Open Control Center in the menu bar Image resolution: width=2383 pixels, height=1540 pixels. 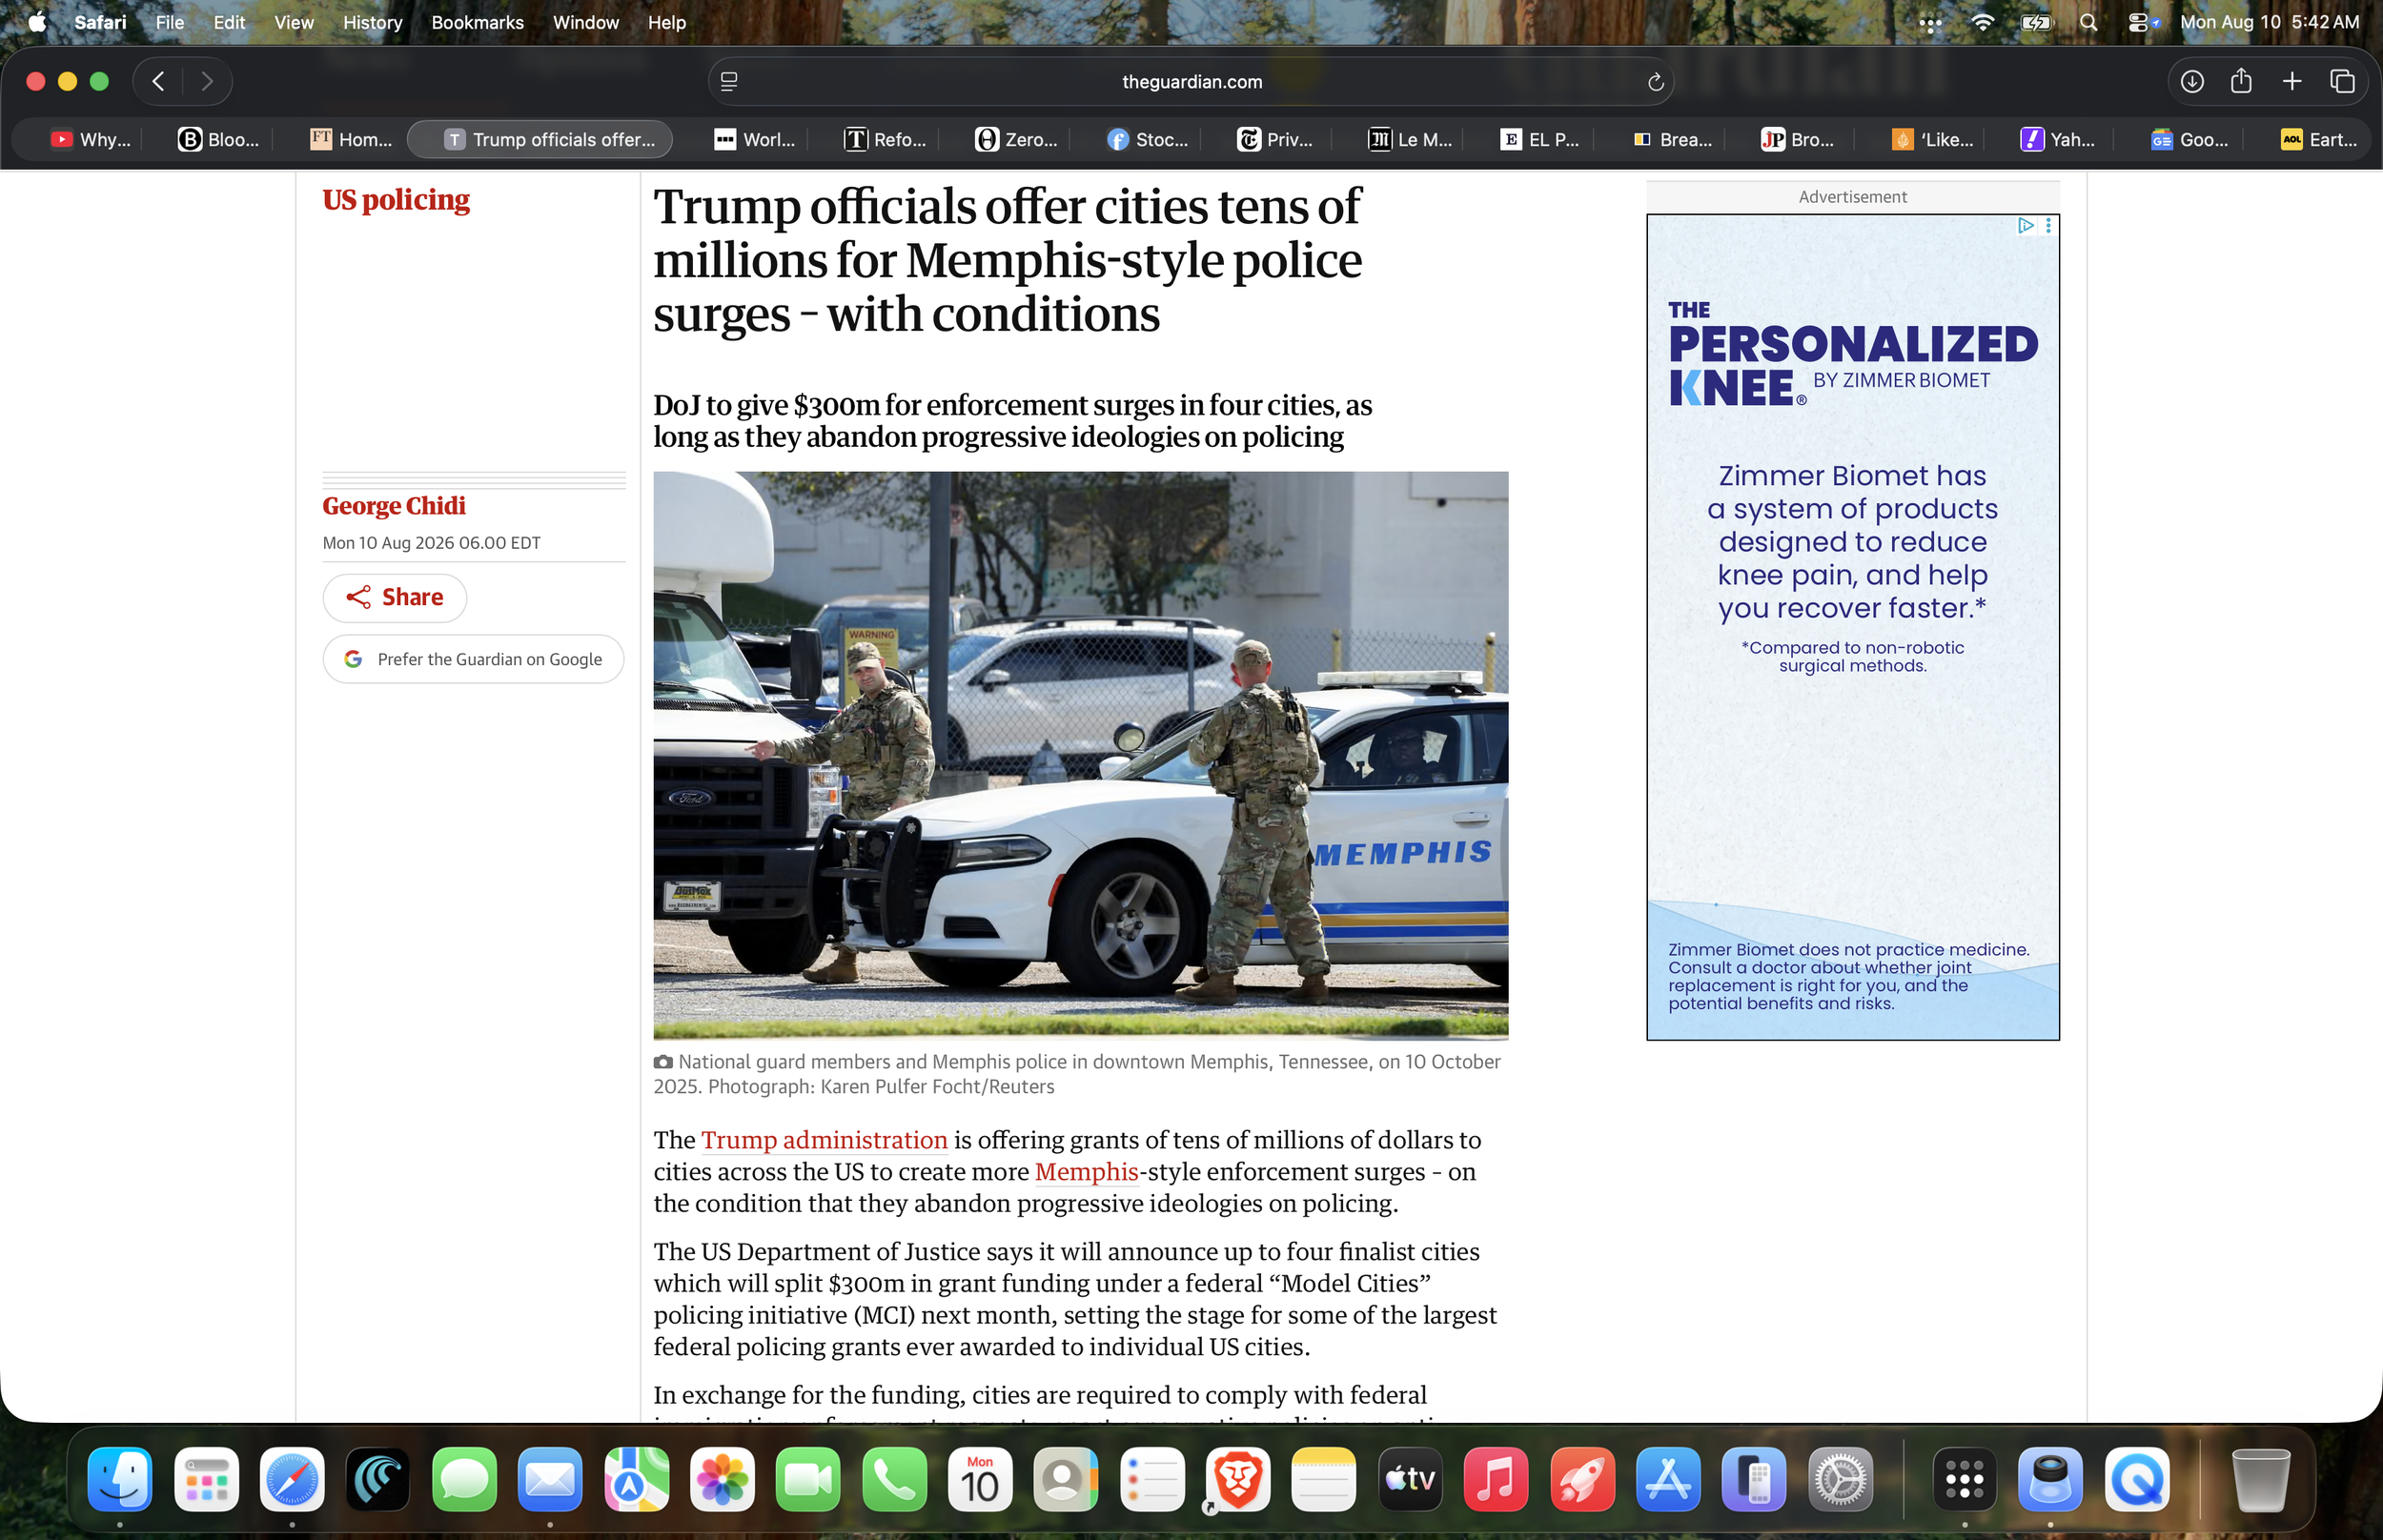pos(2139,22)
